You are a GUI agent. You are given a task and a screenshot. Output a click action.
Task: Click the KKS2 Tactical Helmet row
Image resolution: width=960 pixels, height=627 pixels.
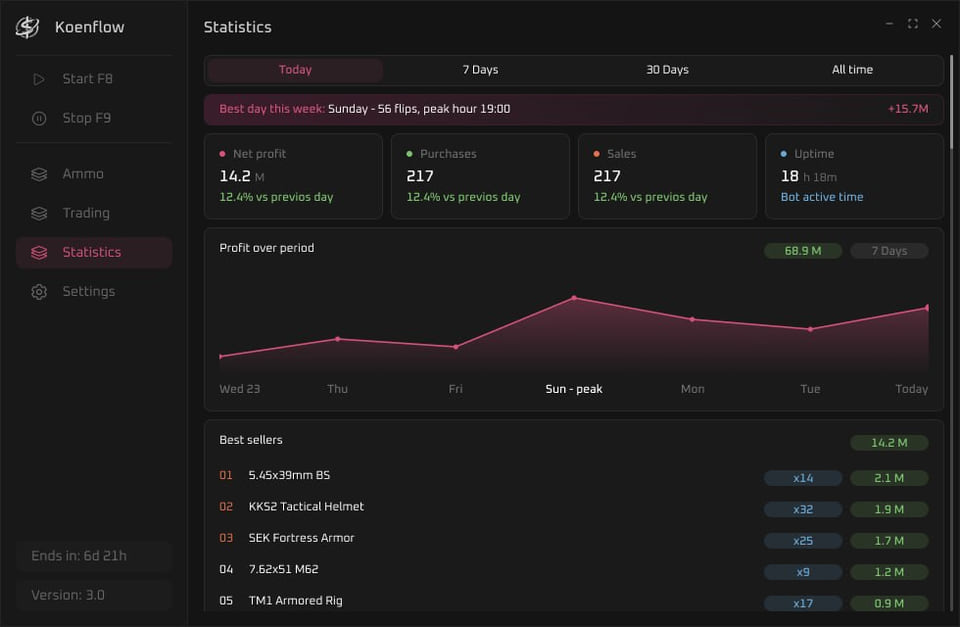point(574,508)
